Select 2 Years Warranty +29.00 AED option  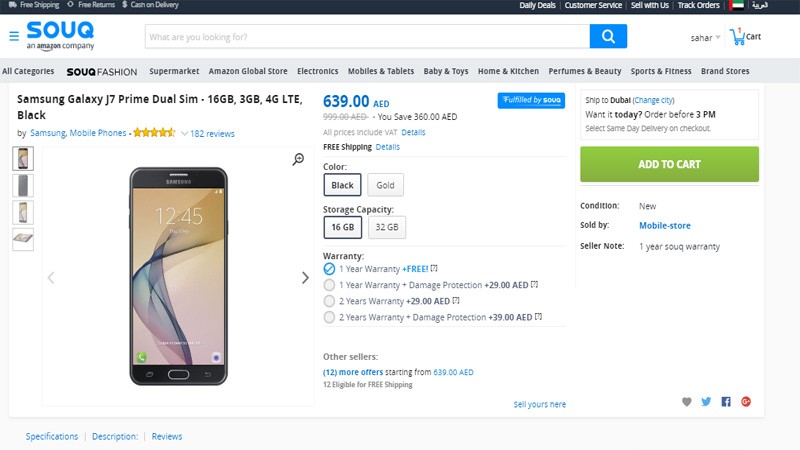coord(330,301)
